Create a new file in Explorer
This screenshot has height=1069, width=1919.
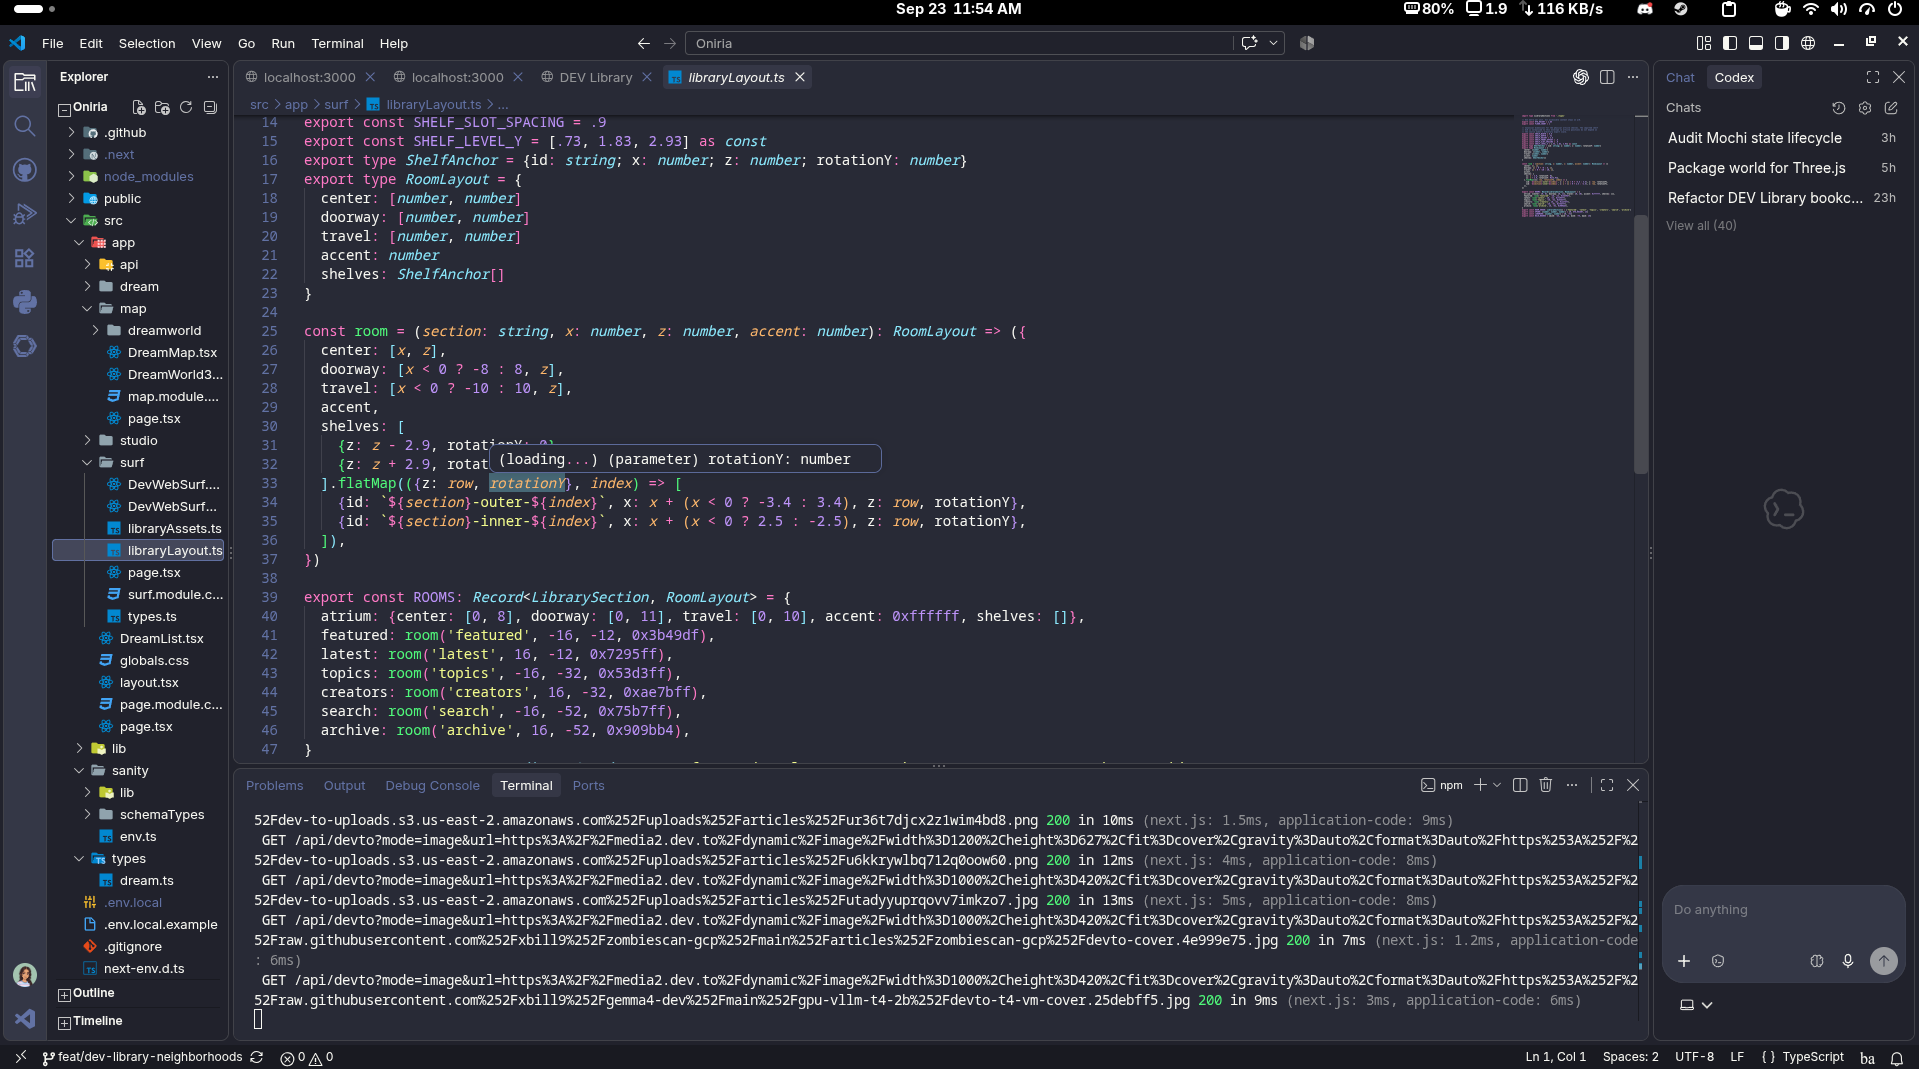click(x=139, y=107)
